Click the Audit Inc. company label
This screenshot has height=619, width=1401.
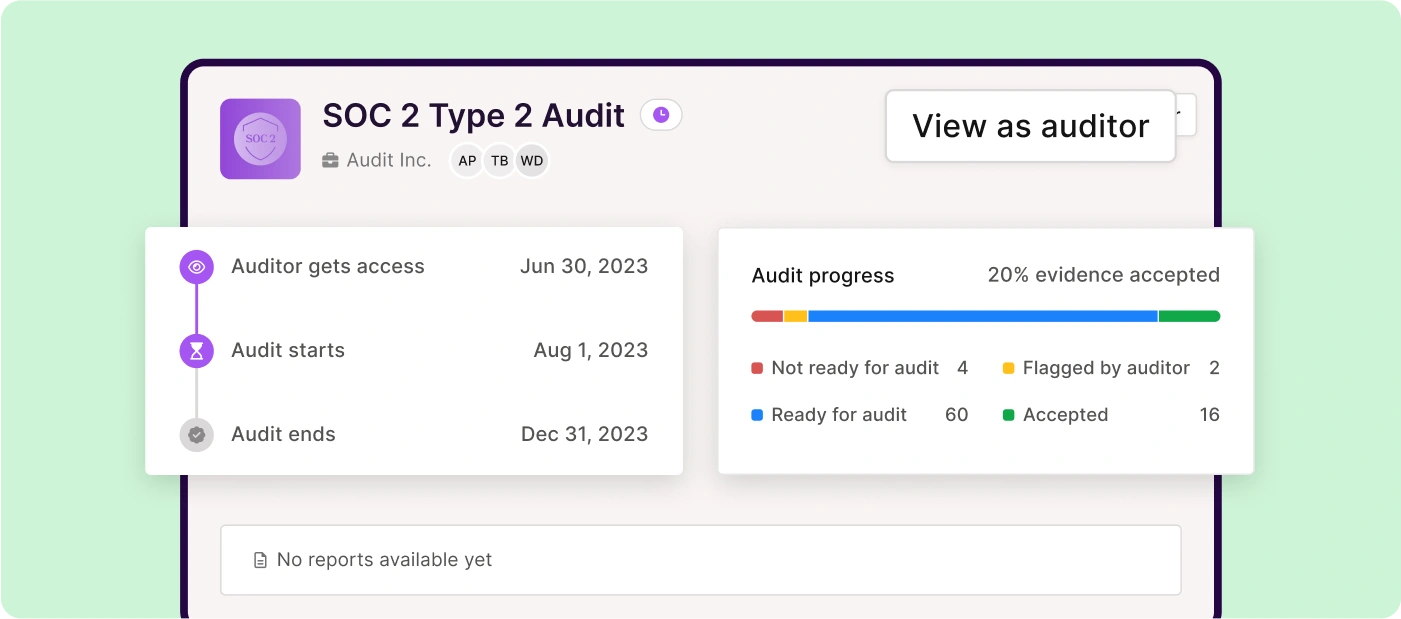(x=388, y=160)
